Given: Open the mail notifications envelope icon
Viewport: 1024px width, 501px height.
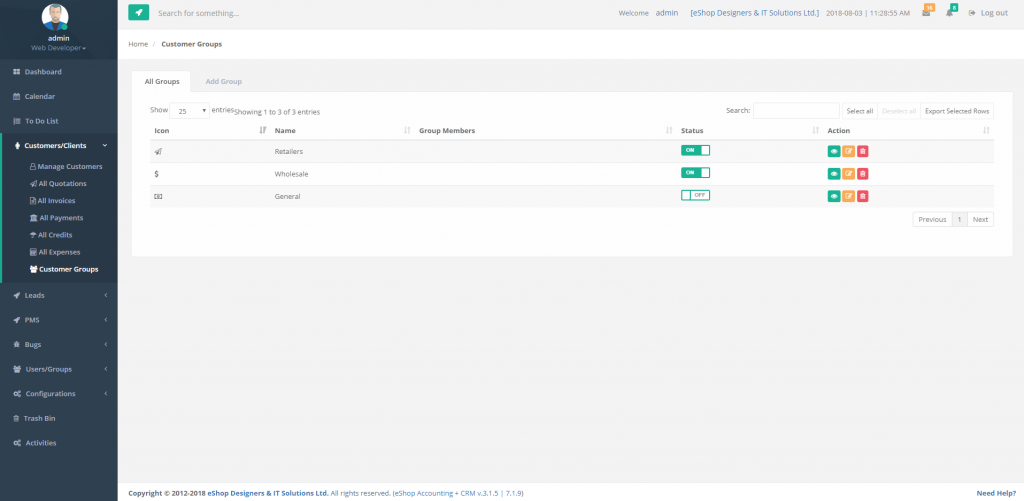Looking at the screenshot, I should (927, 13).
